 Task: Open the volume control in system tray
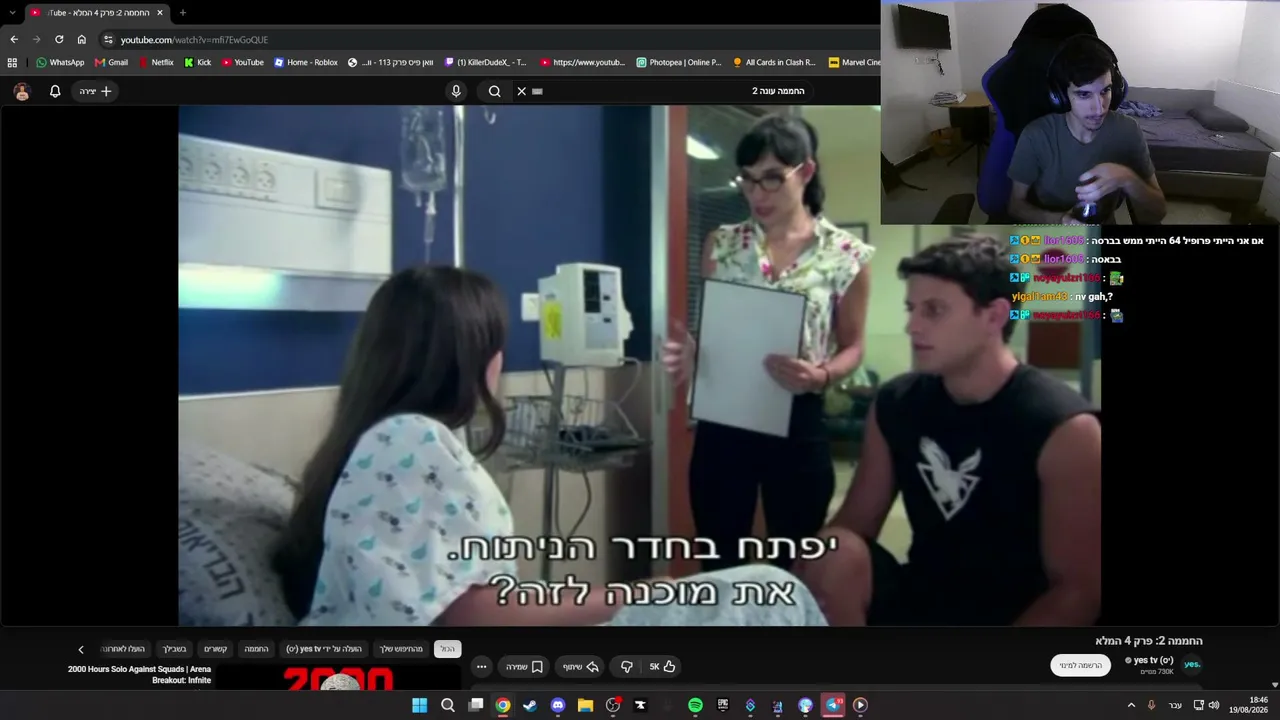coord(1214,705)
